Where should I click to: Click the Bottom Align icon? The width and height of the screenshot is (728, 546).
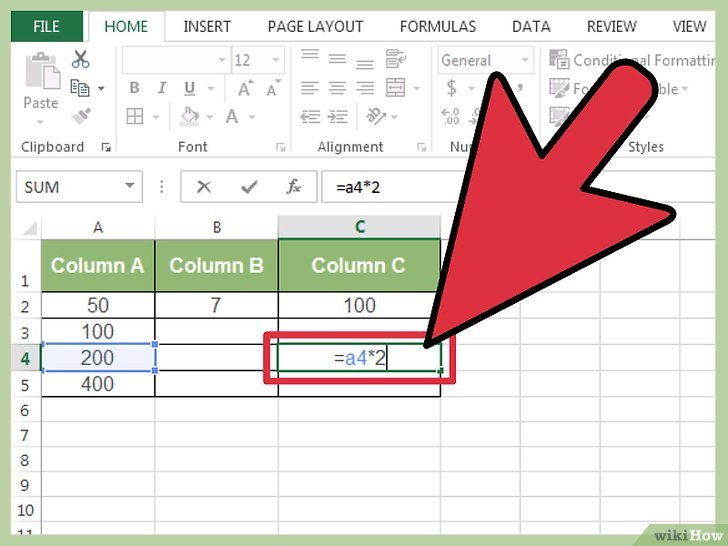tap(365, 64)
